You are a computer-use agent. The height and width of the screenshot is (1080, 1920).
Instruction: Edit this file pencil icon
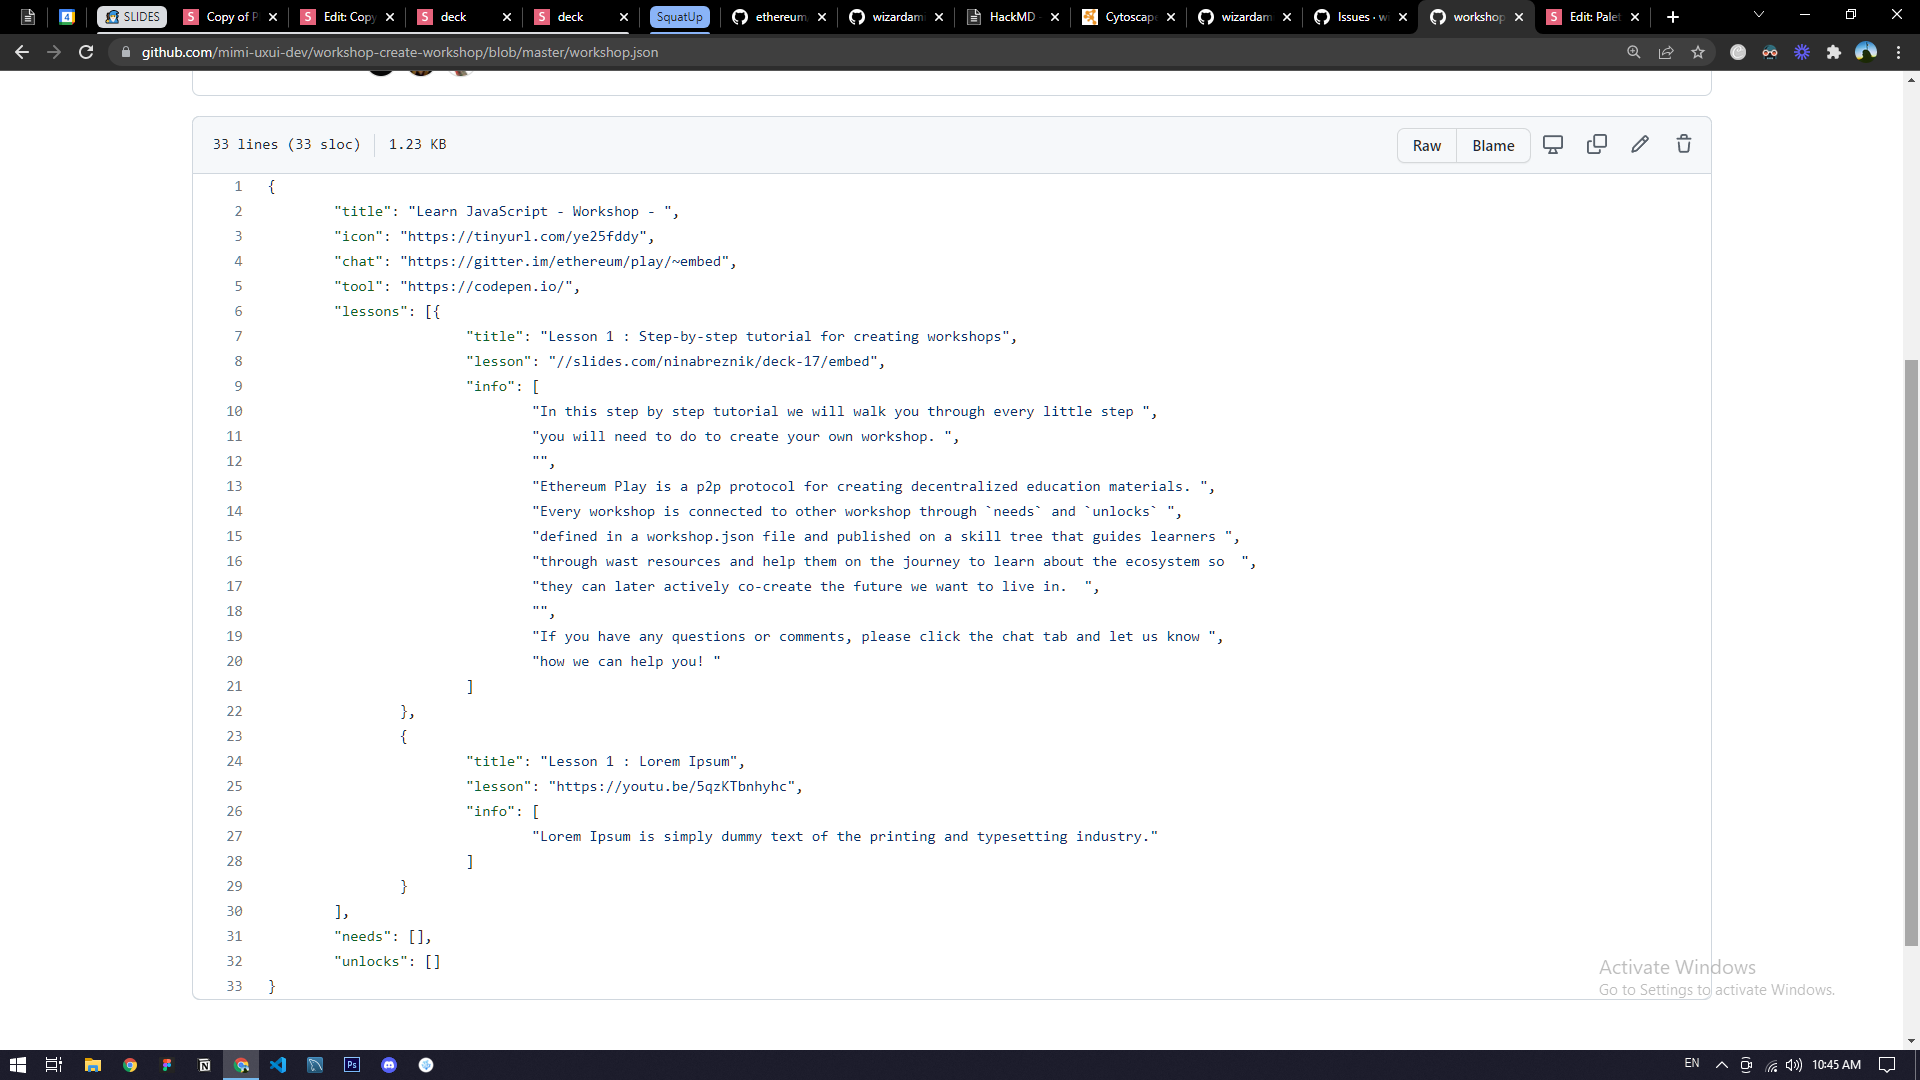click(x=1640, y=145)
